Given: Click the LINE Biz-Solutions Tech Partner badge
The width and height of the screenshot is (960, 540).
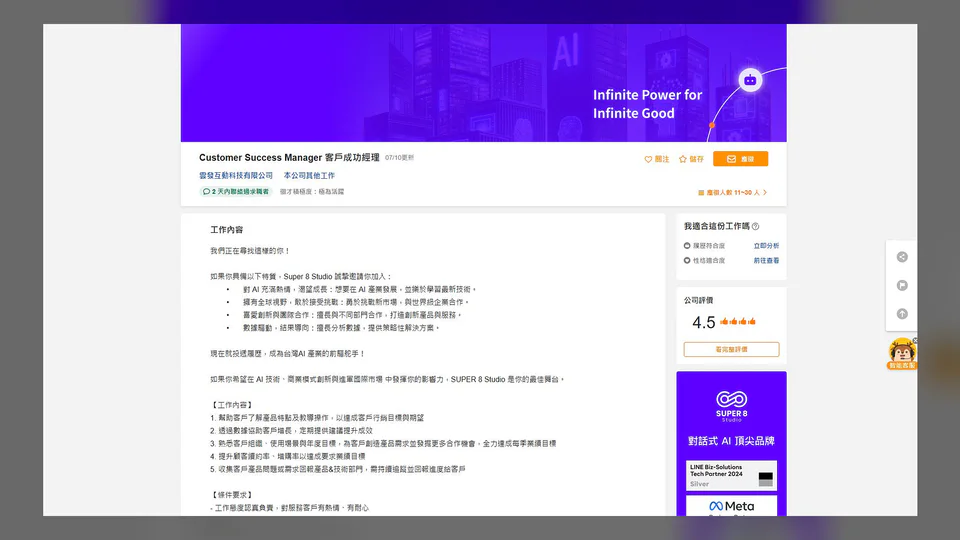Looking at the screenshot, I should pos(731,476).
